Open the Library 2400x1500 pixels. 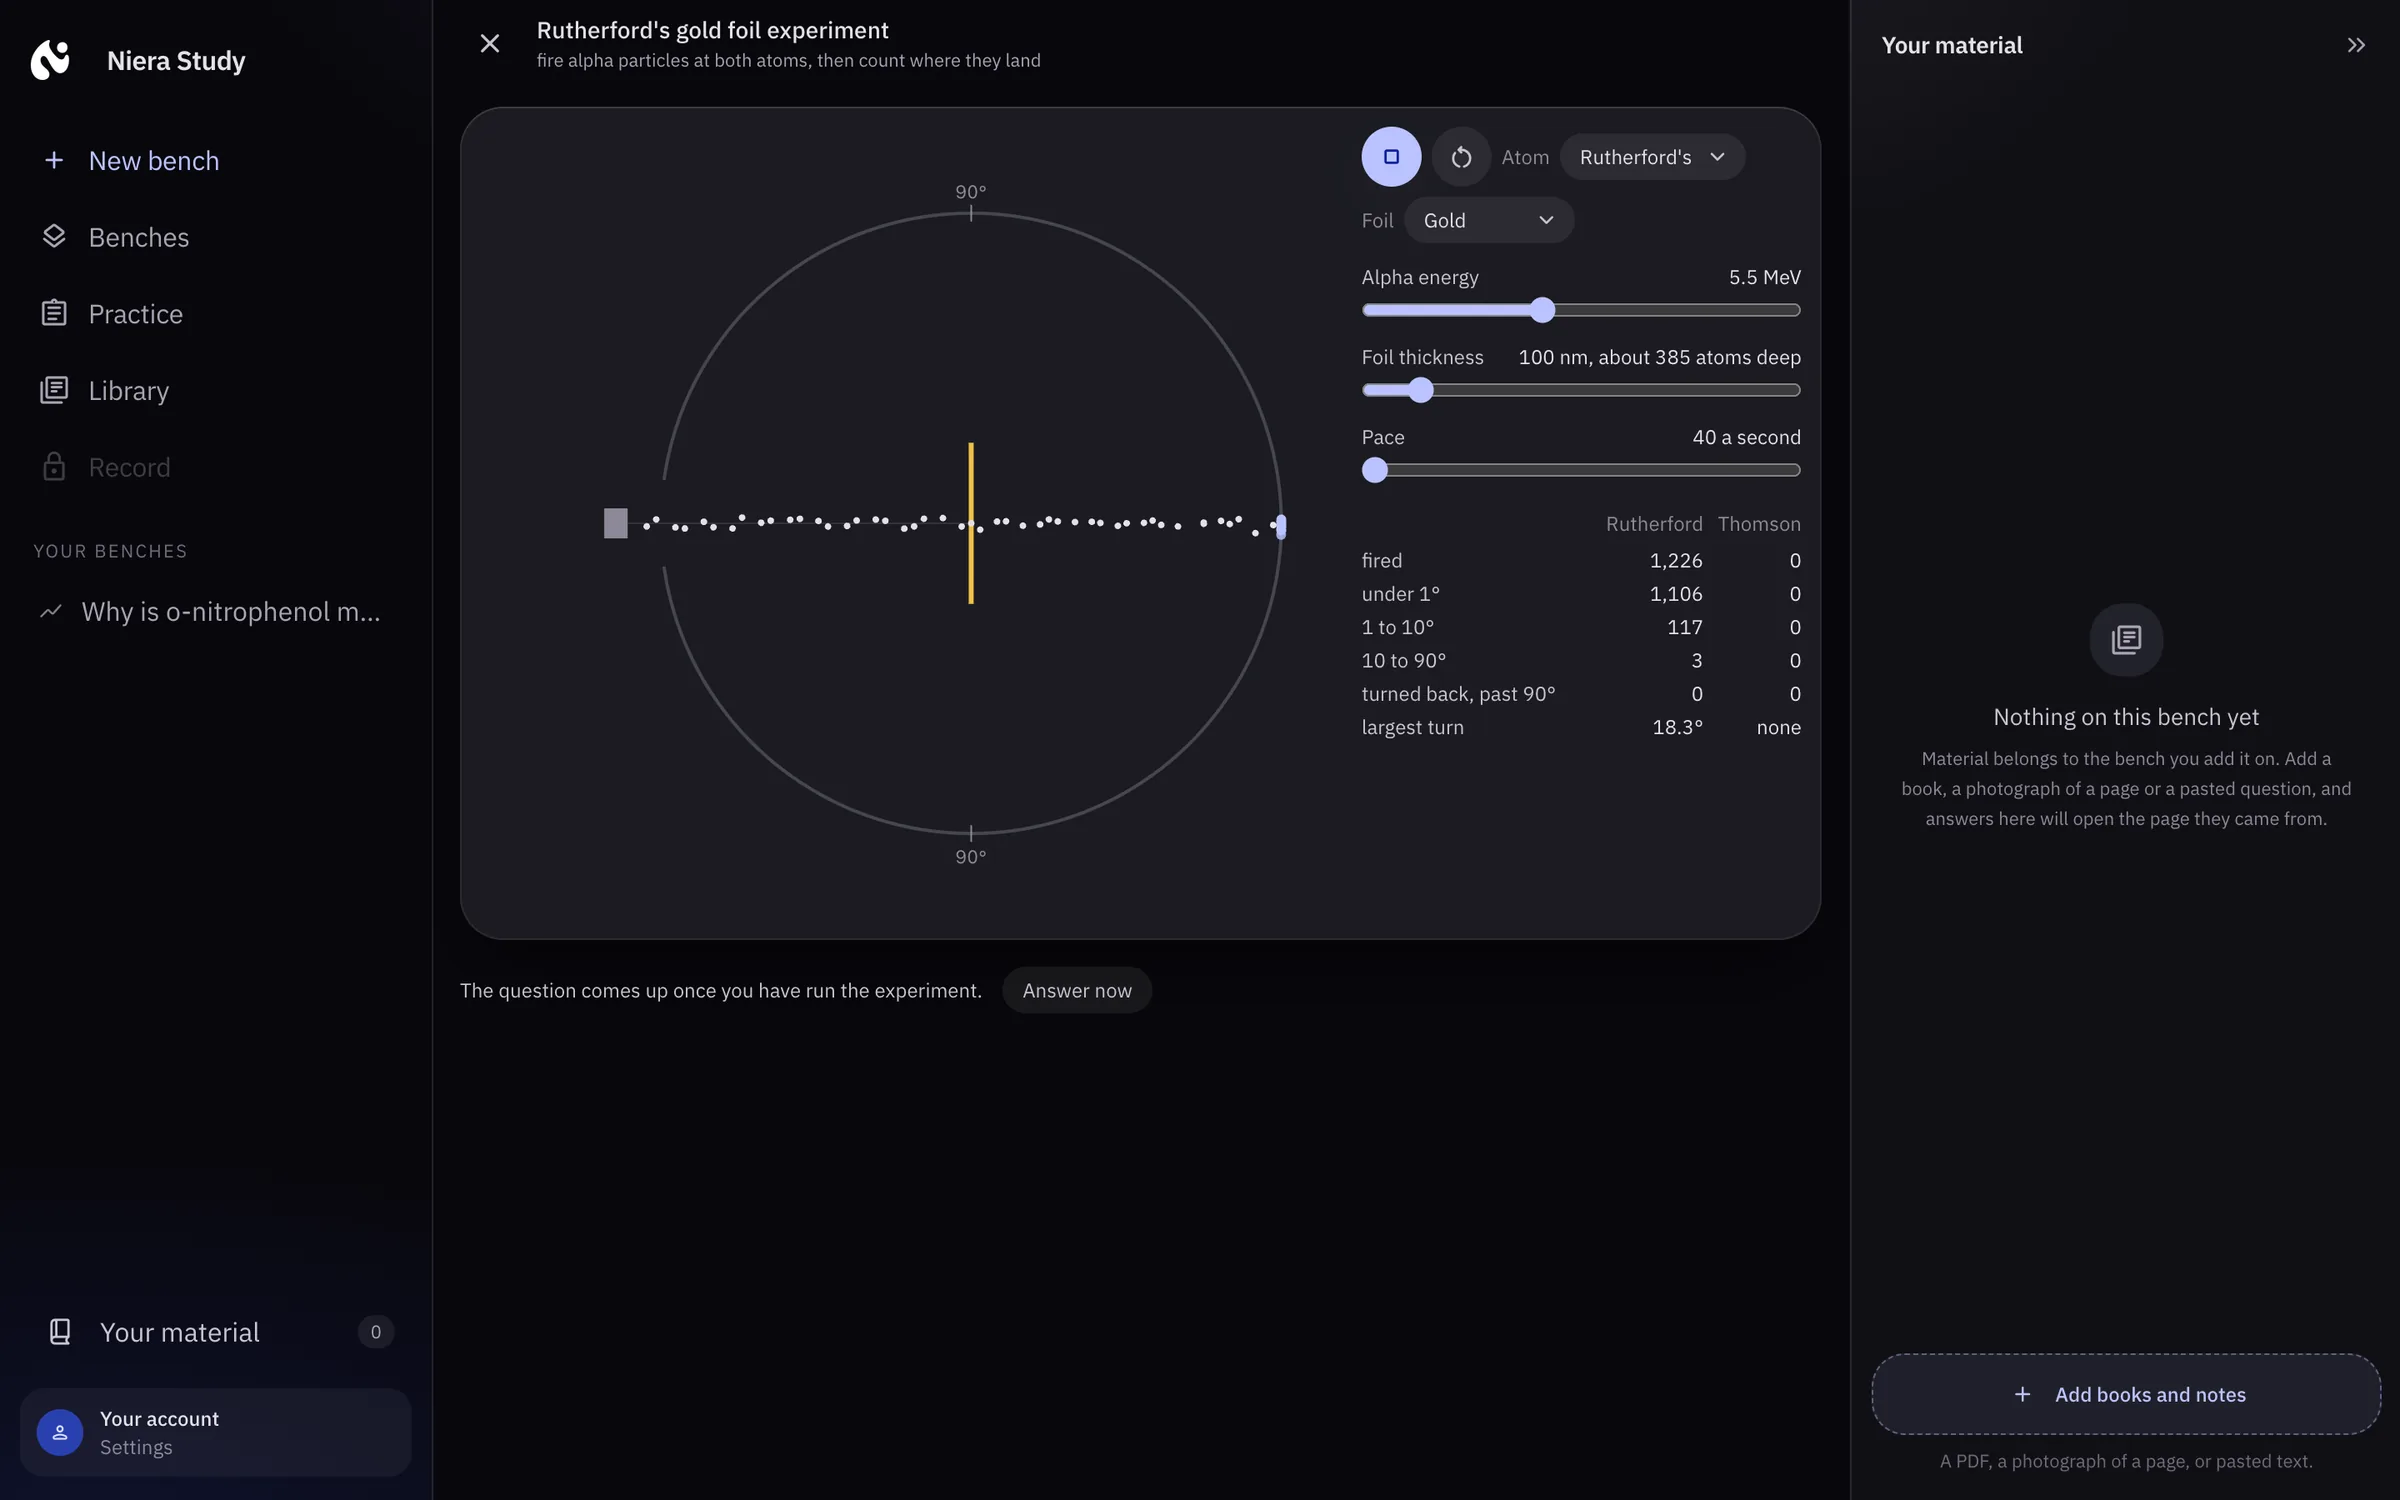[x=216, y=390]
